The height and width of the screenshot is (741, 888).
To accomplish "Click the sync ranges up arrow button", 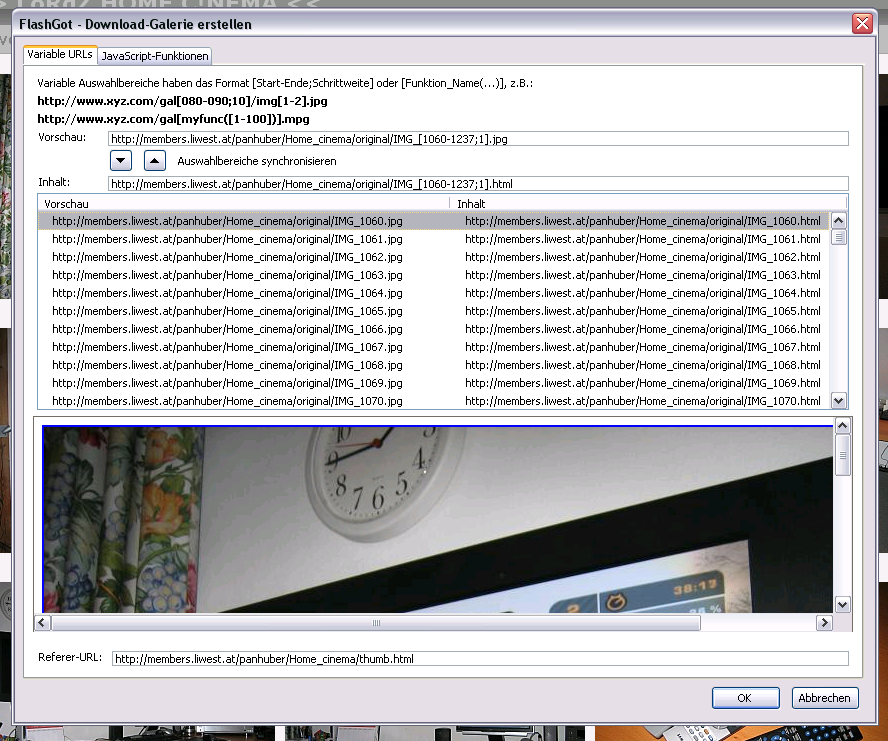I will (x=155, y=161).
